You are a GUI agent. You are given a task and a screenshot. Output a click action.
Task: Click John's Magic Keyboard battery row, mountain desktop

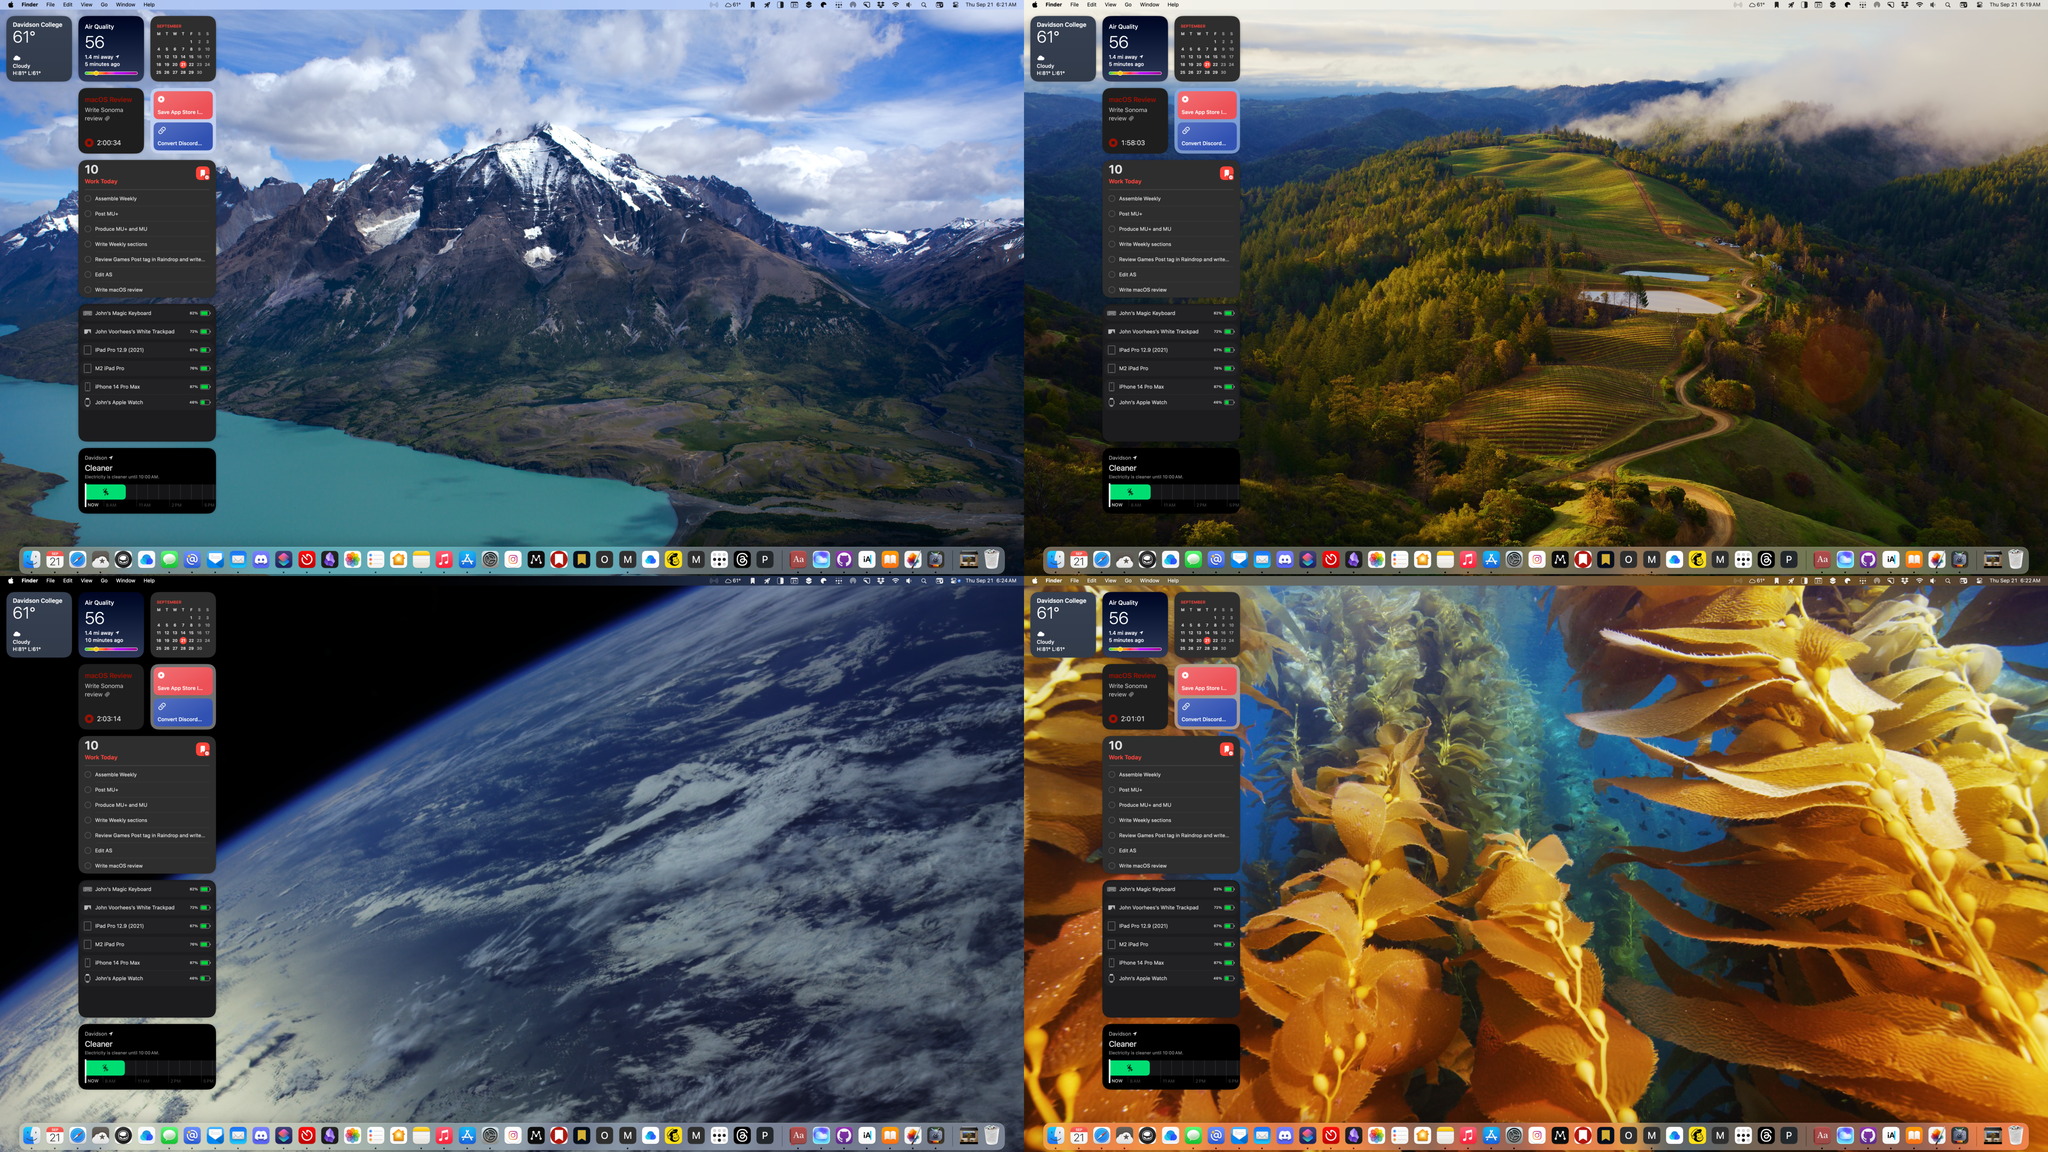(x=147, y=313)
